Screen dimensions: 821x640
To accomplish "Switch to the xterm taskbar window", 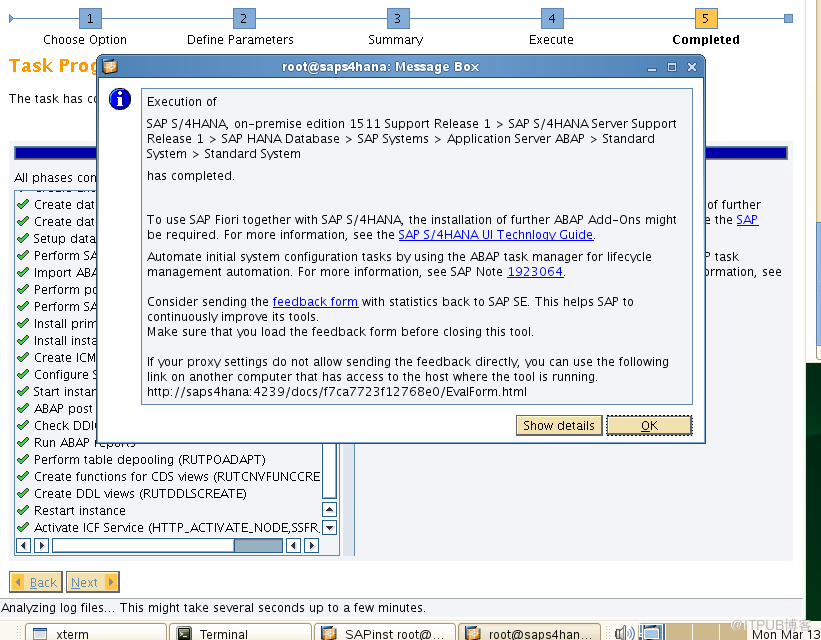I will click(96, 633).
